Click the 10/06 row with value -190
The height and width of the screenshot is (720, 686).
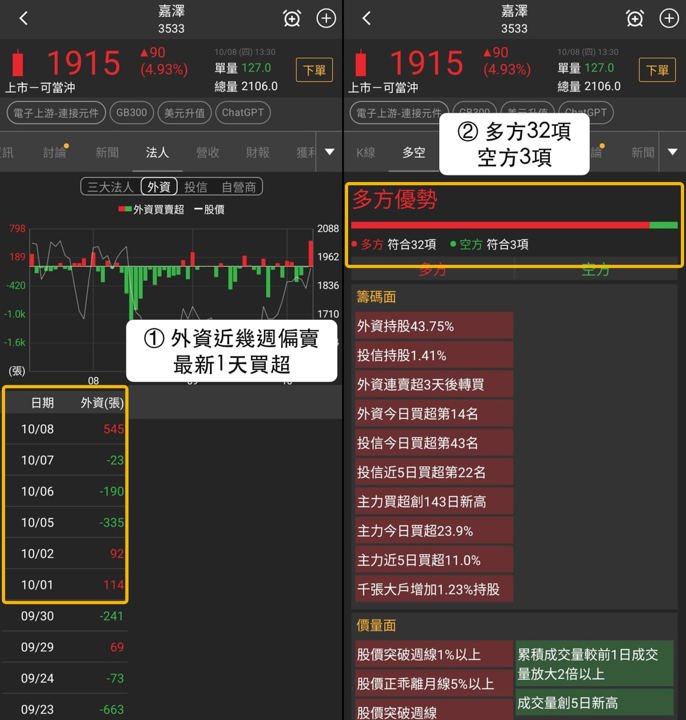click(x=65, y=491)
